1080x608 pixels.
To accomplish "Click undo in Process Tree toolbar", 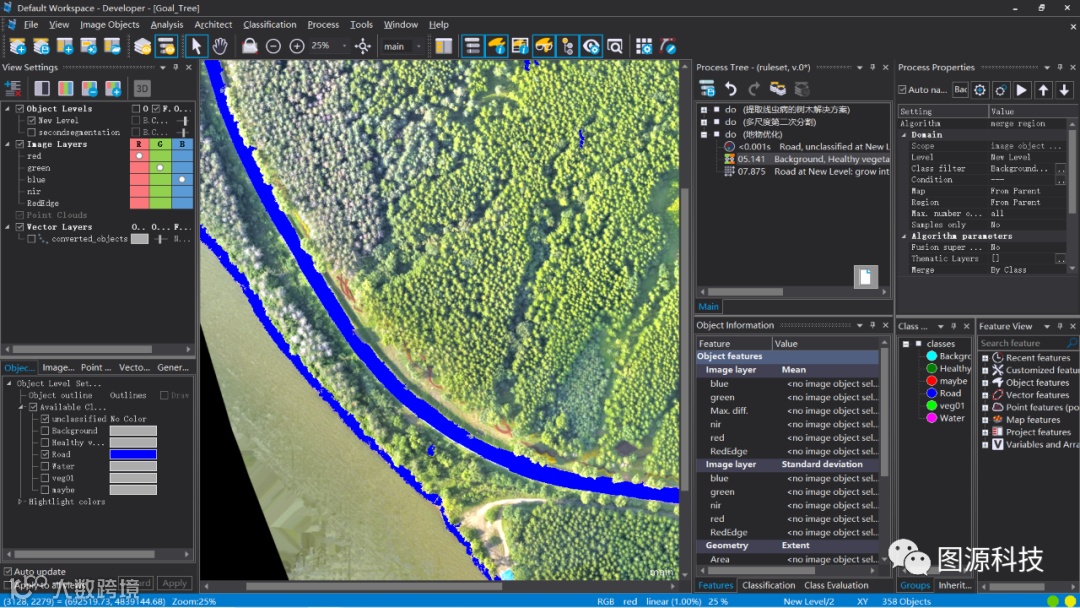I will click(731, 89).
